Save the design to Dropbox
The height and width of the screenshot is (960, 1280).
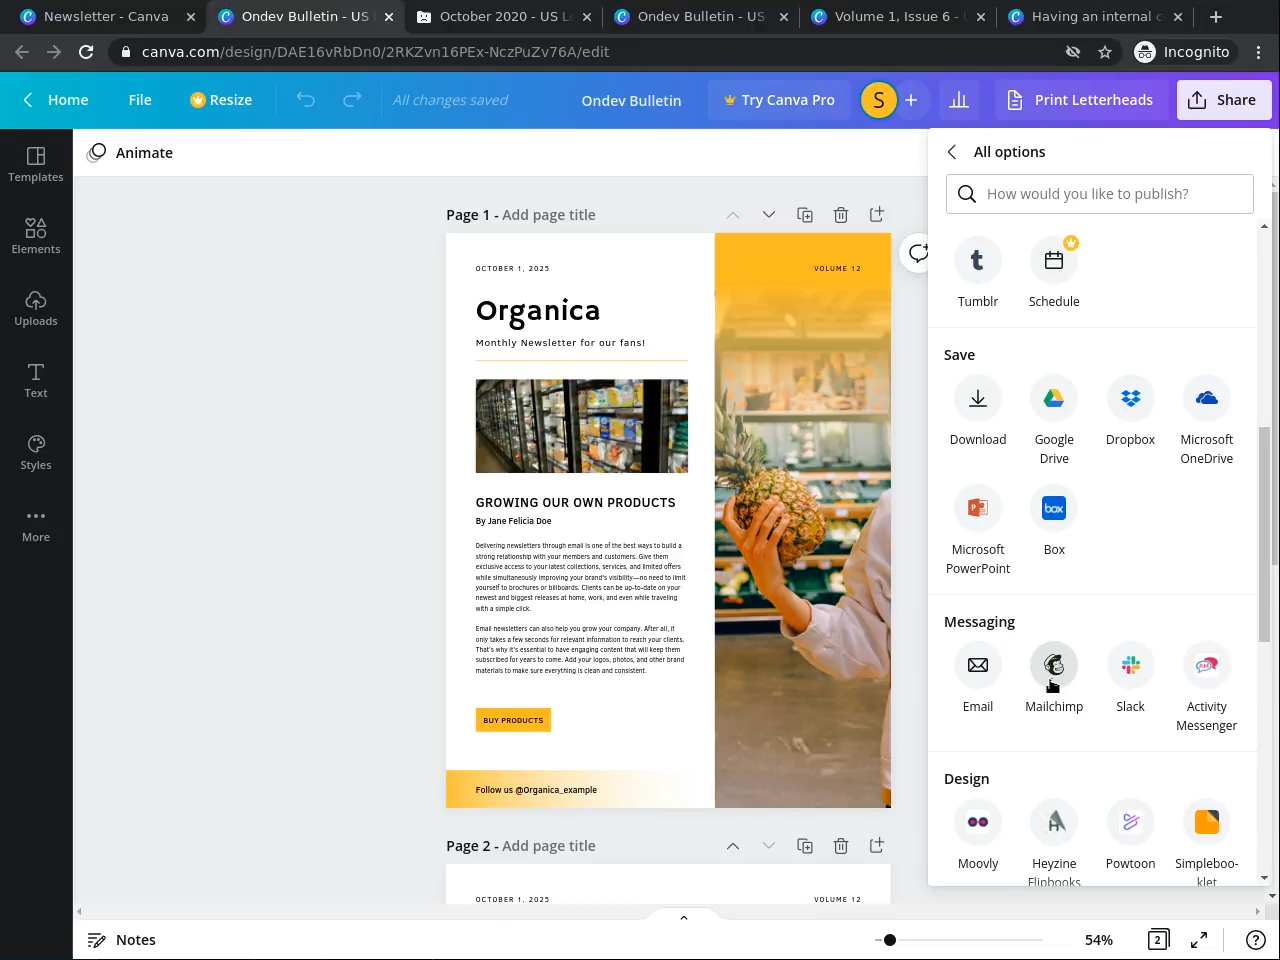pyautogui.click(x=1130, y=411)
